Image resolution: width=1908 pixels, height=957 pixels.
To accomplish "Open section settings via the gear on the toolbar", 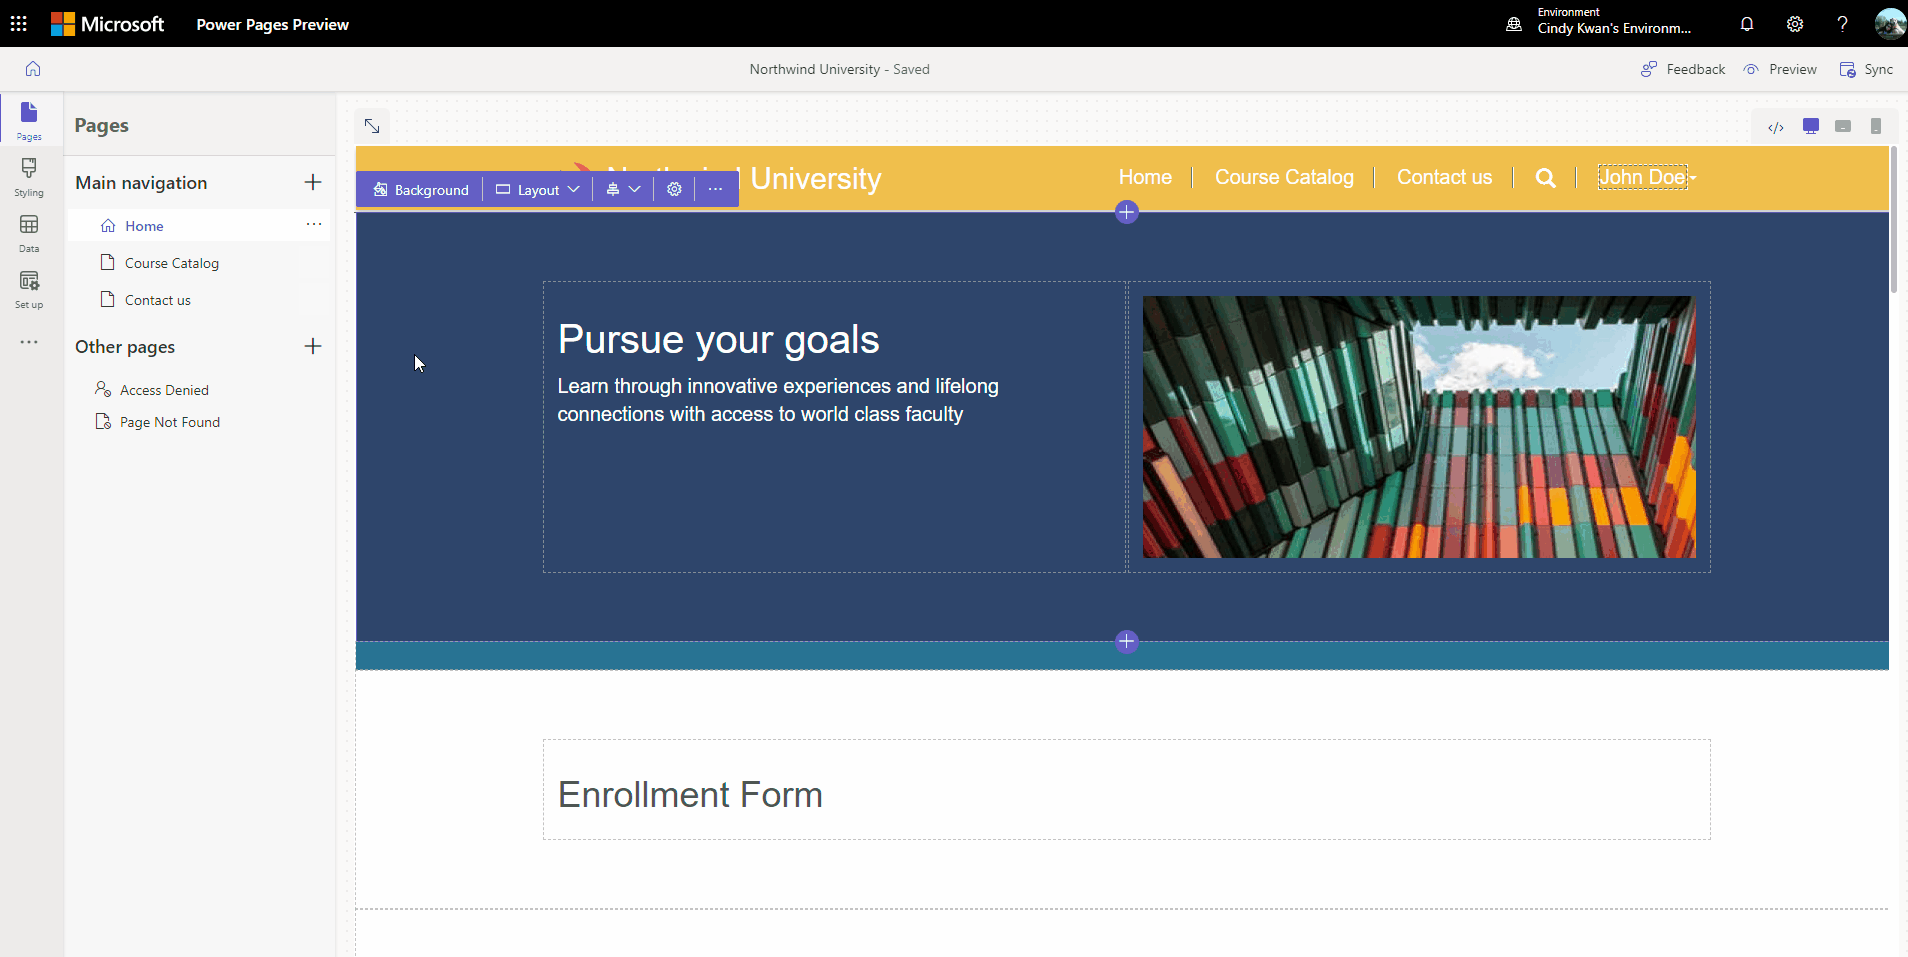I will pos(674,189).
